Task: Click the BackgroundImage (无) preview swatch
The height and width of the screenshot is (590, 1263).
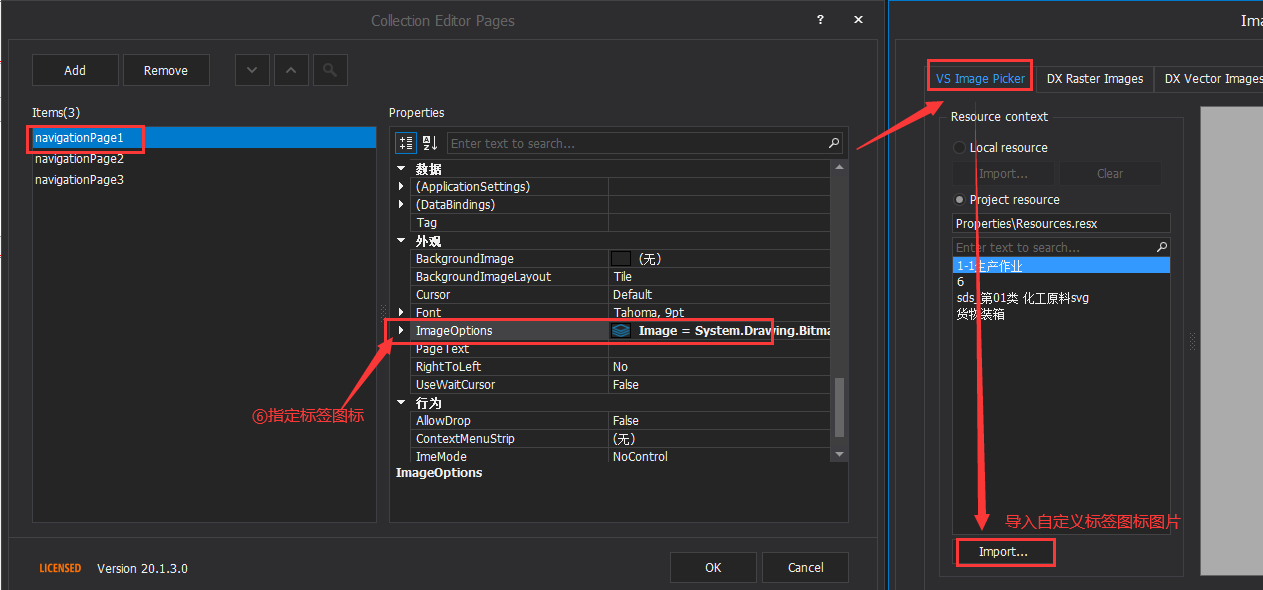Action: (x=621, y=258)
